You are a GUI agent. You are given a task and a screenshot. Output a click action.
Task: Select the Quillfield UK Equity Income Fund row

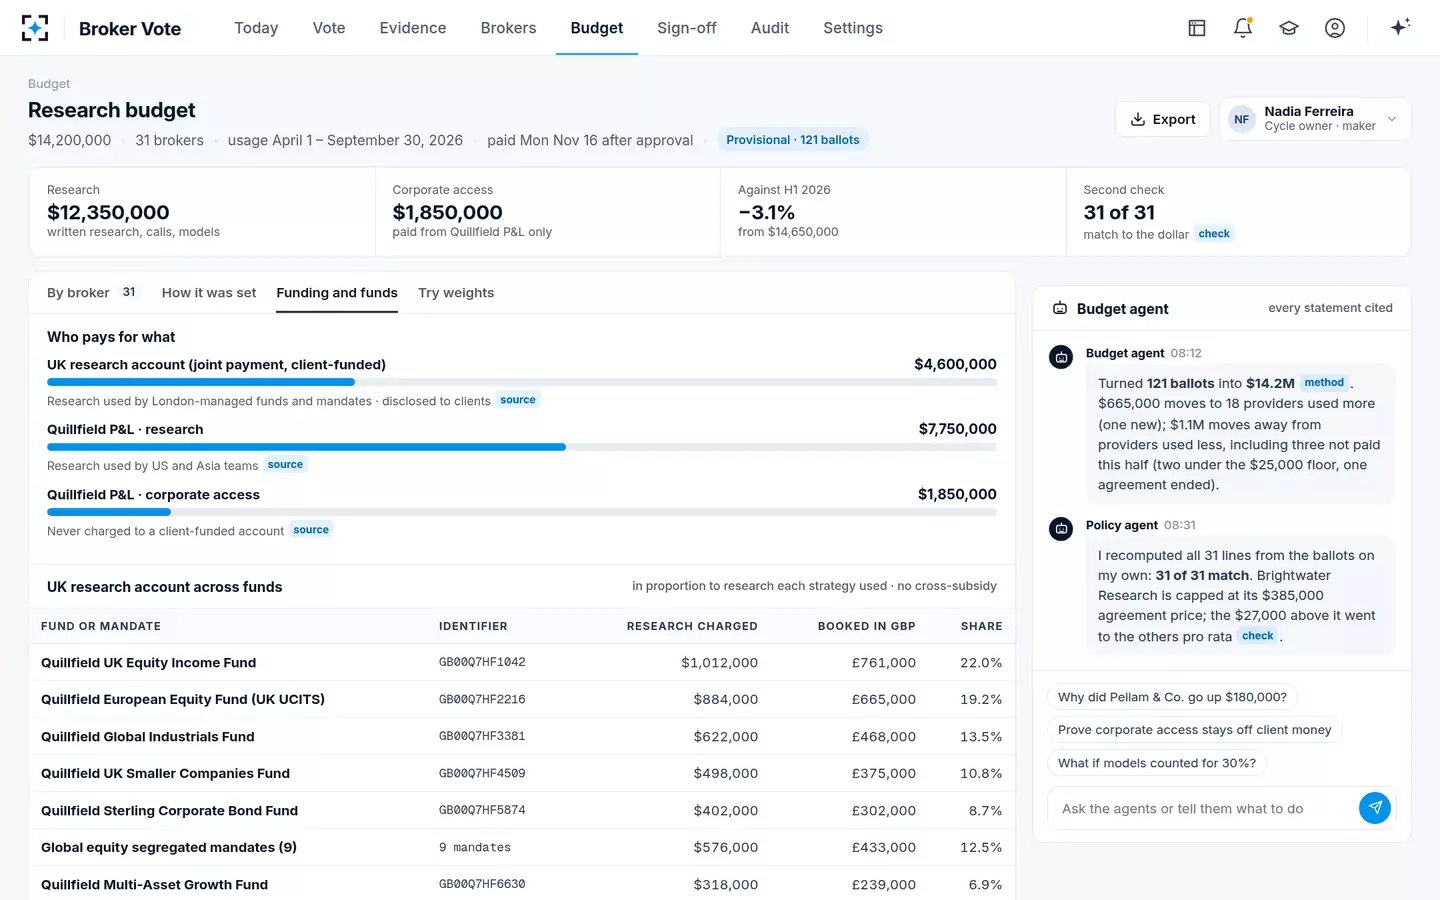pyautogui.click(x=522, y=663)
